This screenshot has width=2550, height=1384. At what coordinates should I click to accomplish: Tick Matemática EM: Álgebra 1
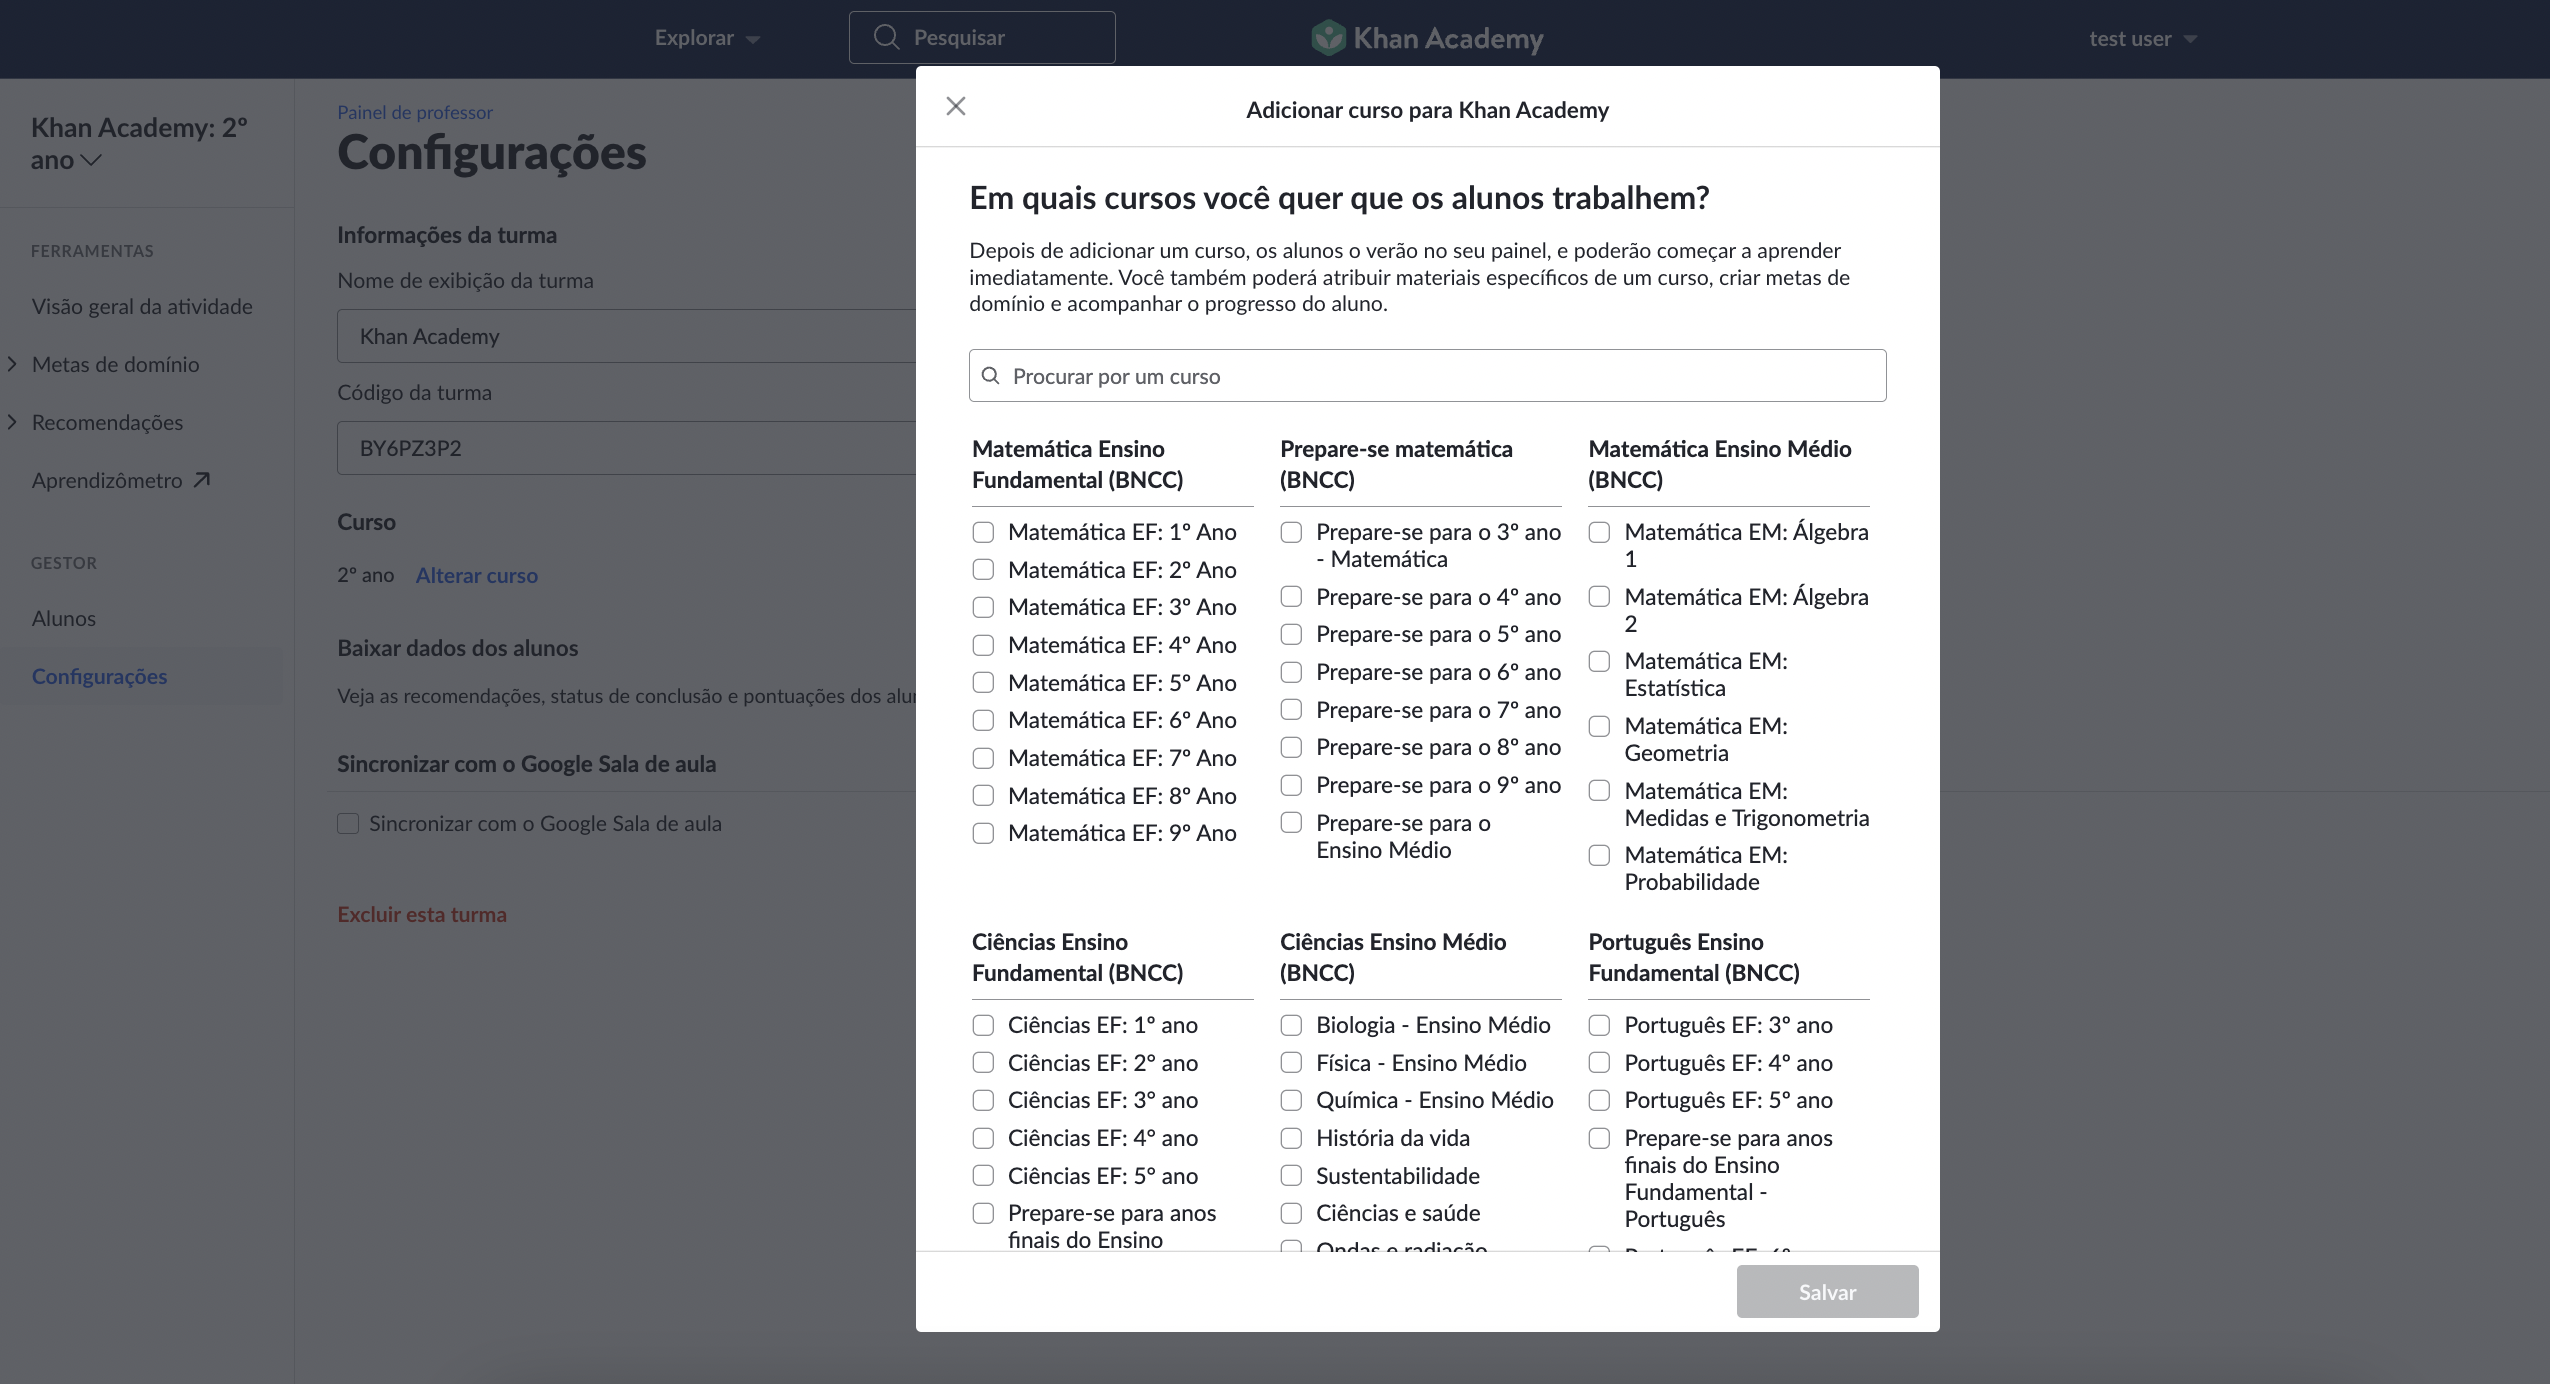(x=1599, y=532)
